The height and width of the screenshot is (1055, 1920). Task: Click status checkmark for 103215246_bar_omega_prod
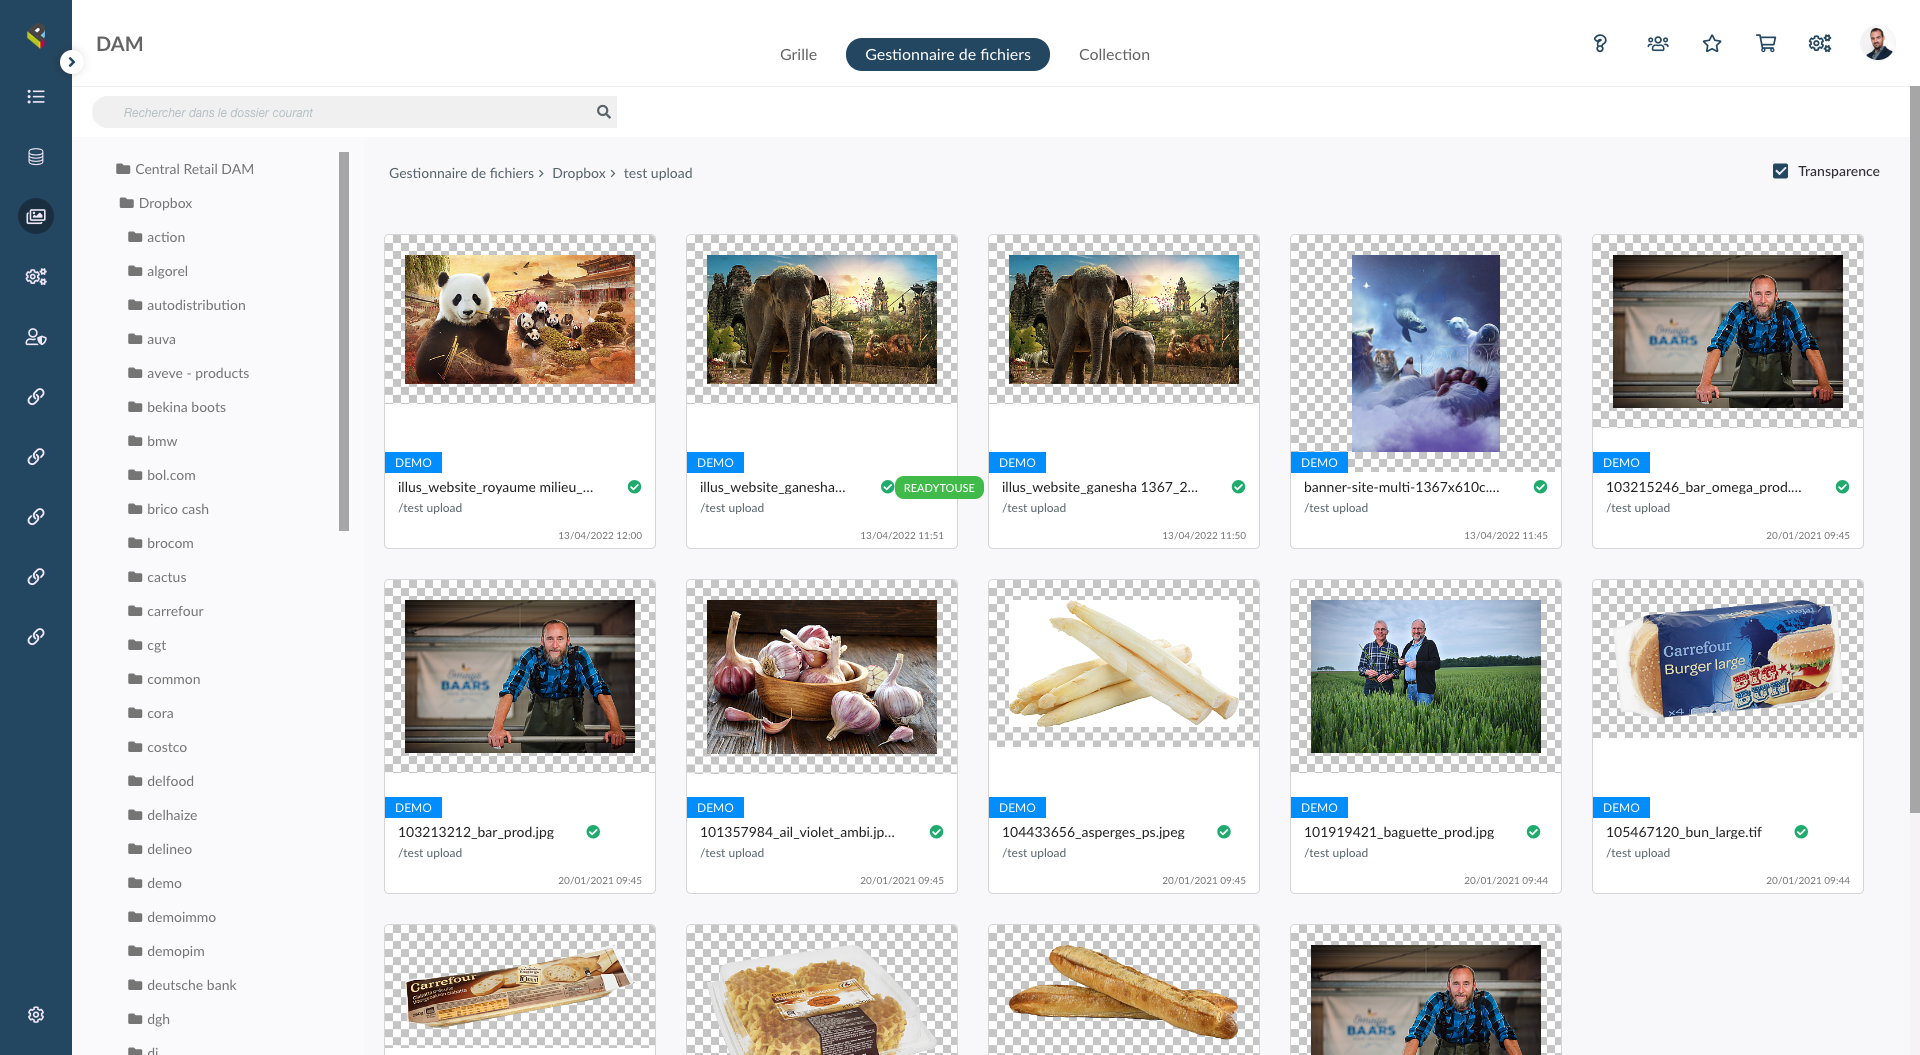[1842, 487]
